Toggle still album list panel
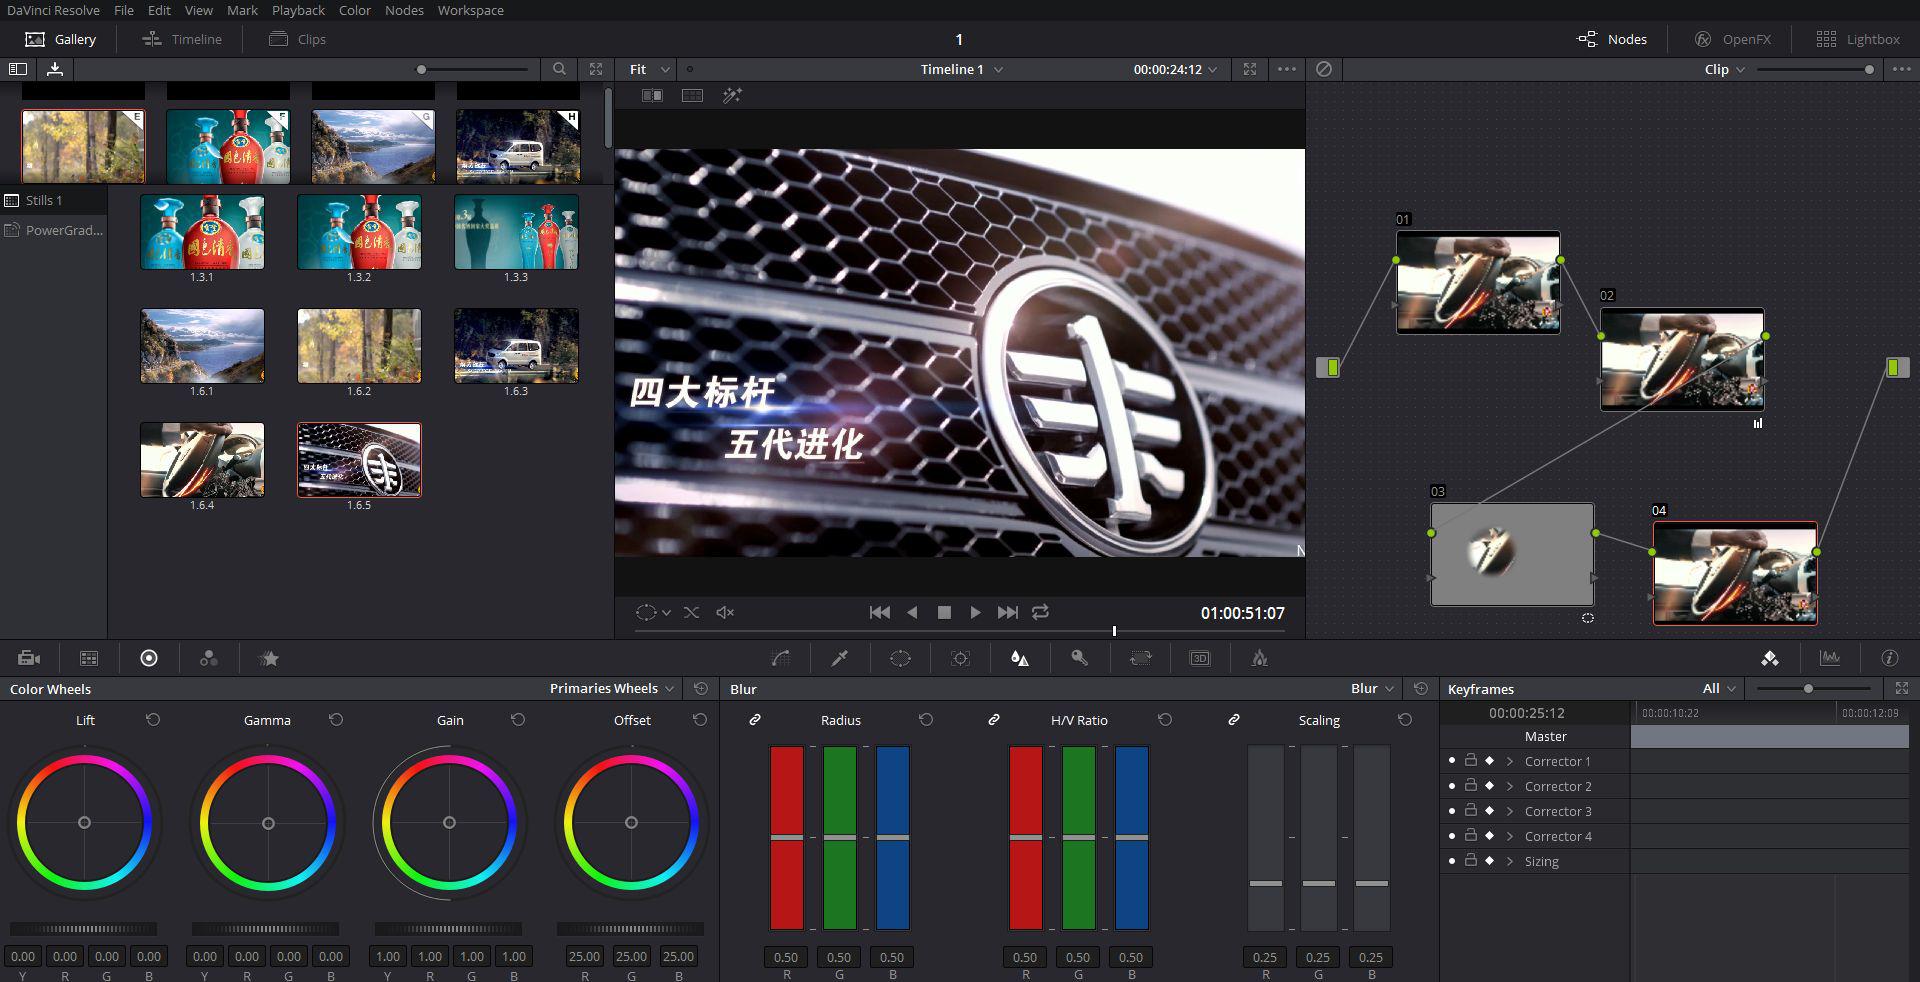This screenshot has height=982, width=1920. (x=18, y=69)
